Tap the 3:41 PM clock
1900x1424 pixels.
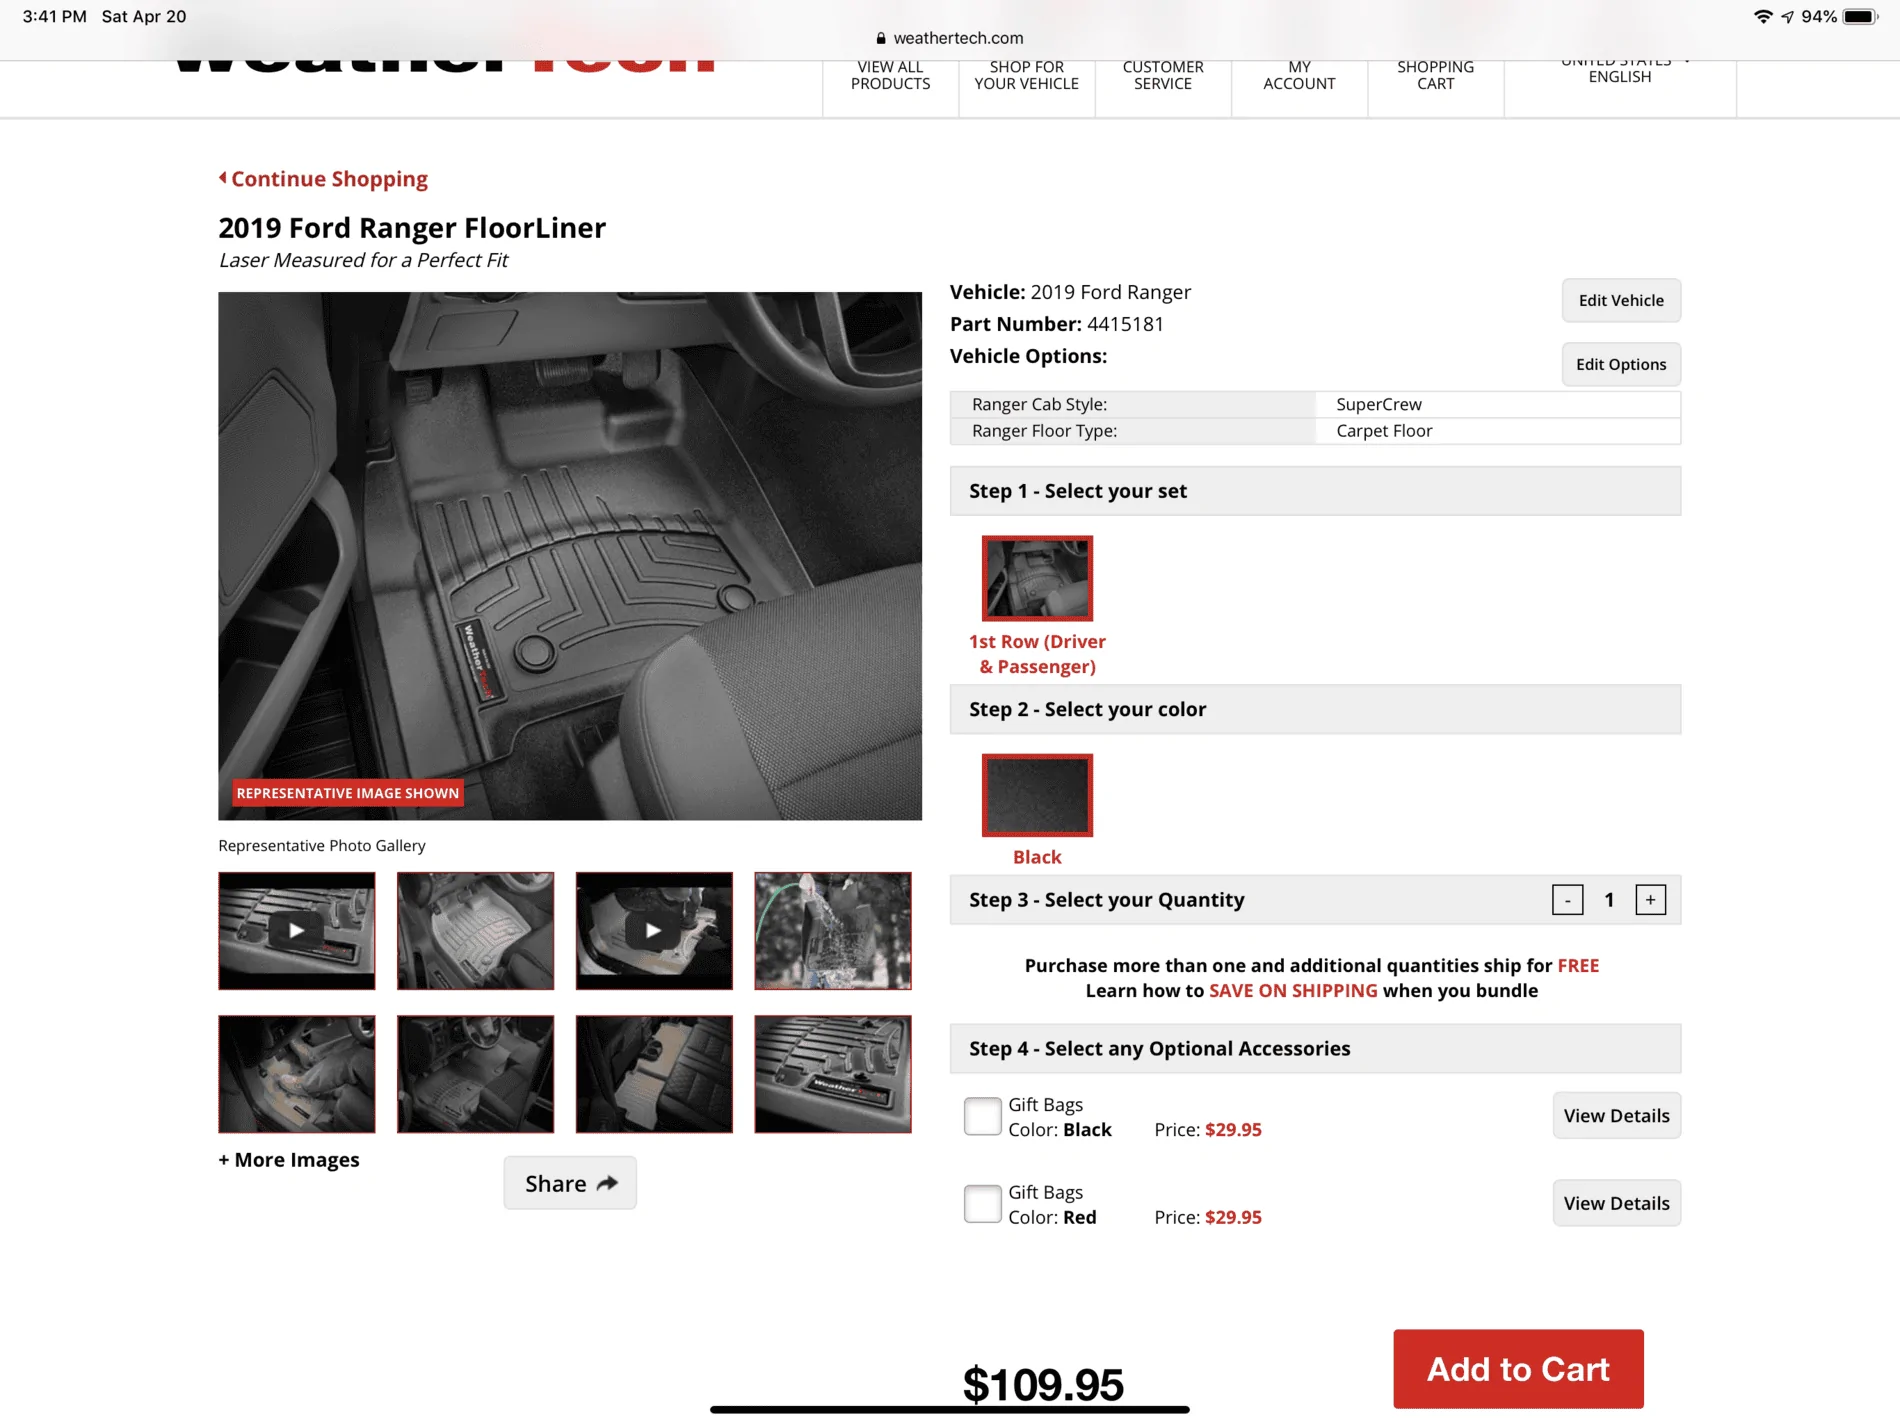[54, 17]
